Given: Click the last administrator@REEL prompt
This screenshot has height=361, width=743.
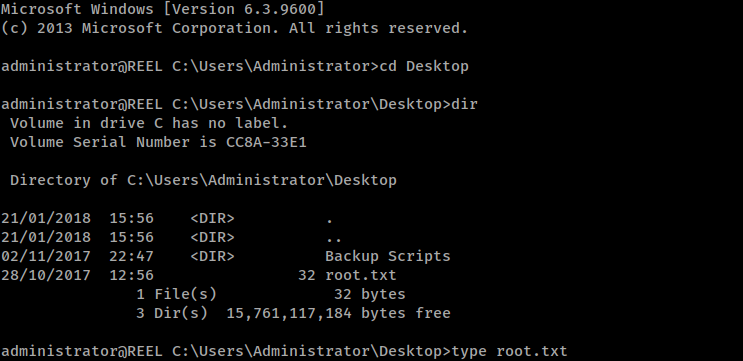Looking at the screenshot, I should (x=82, y=352).
